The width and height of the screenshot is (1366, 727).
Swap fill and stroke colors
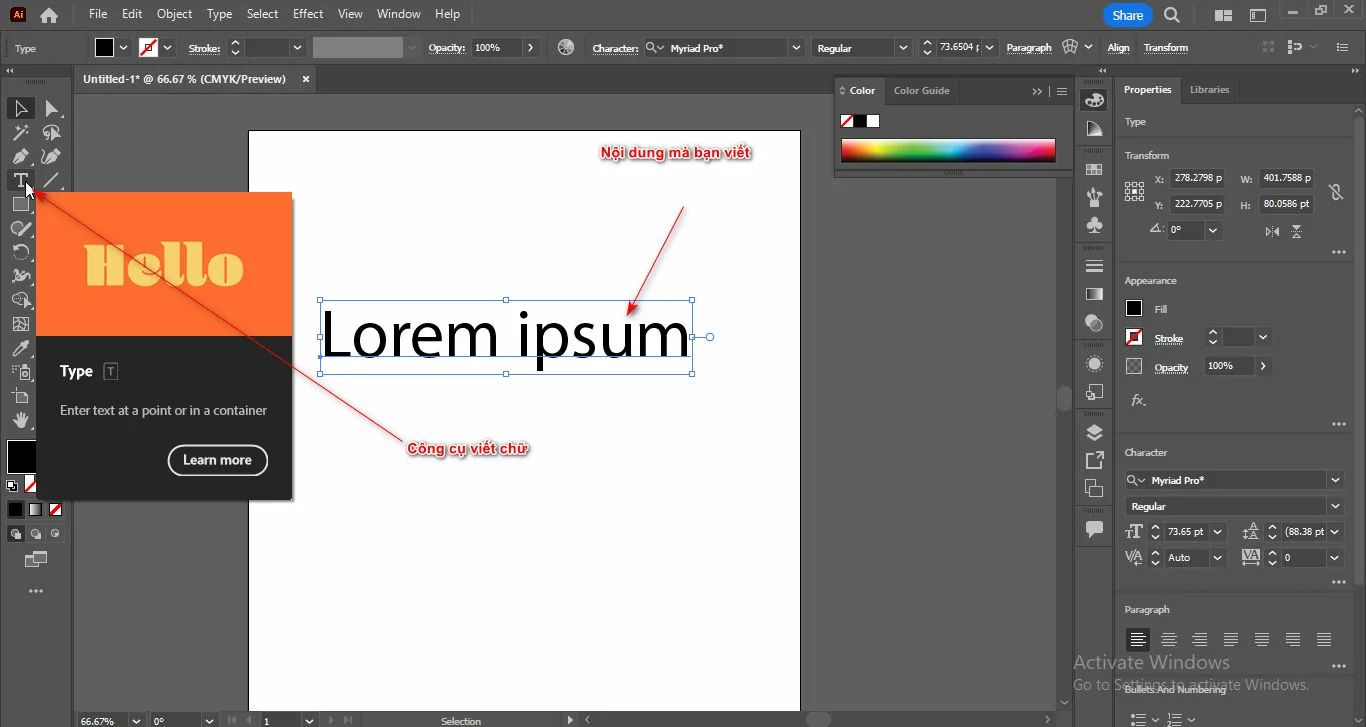40,443
